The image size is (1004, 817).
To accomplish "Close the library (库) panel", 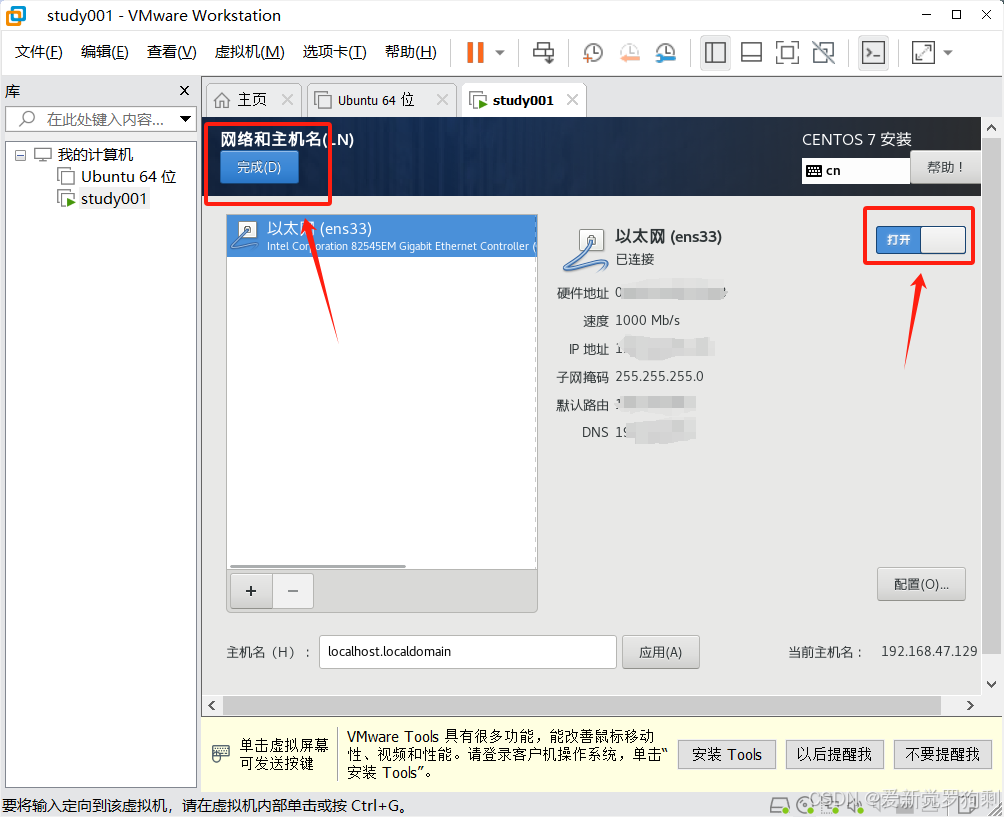I will pyautogui.click(x=184, y=91).
